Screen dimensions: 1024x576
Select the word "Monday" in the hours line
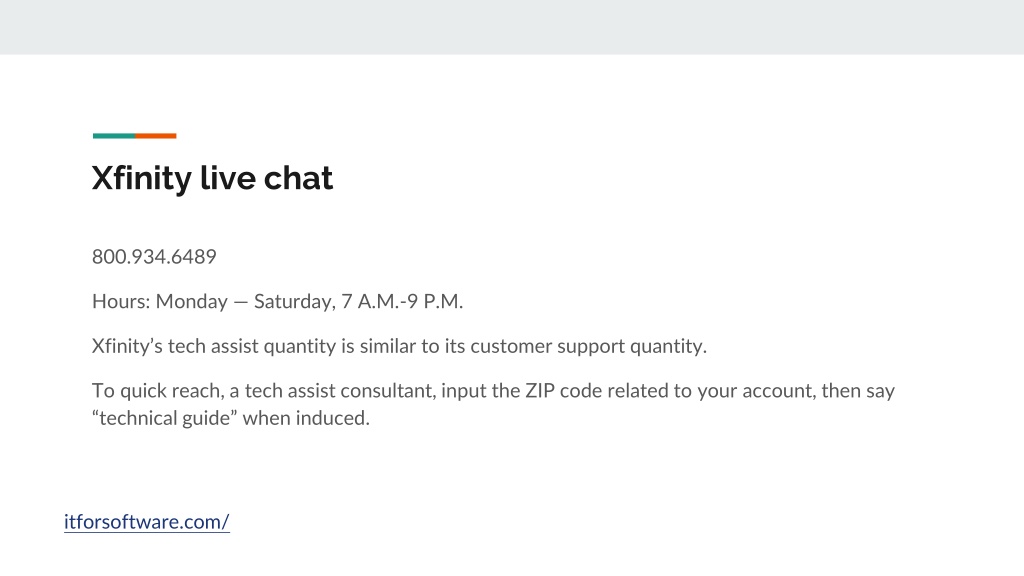point(192,301)
